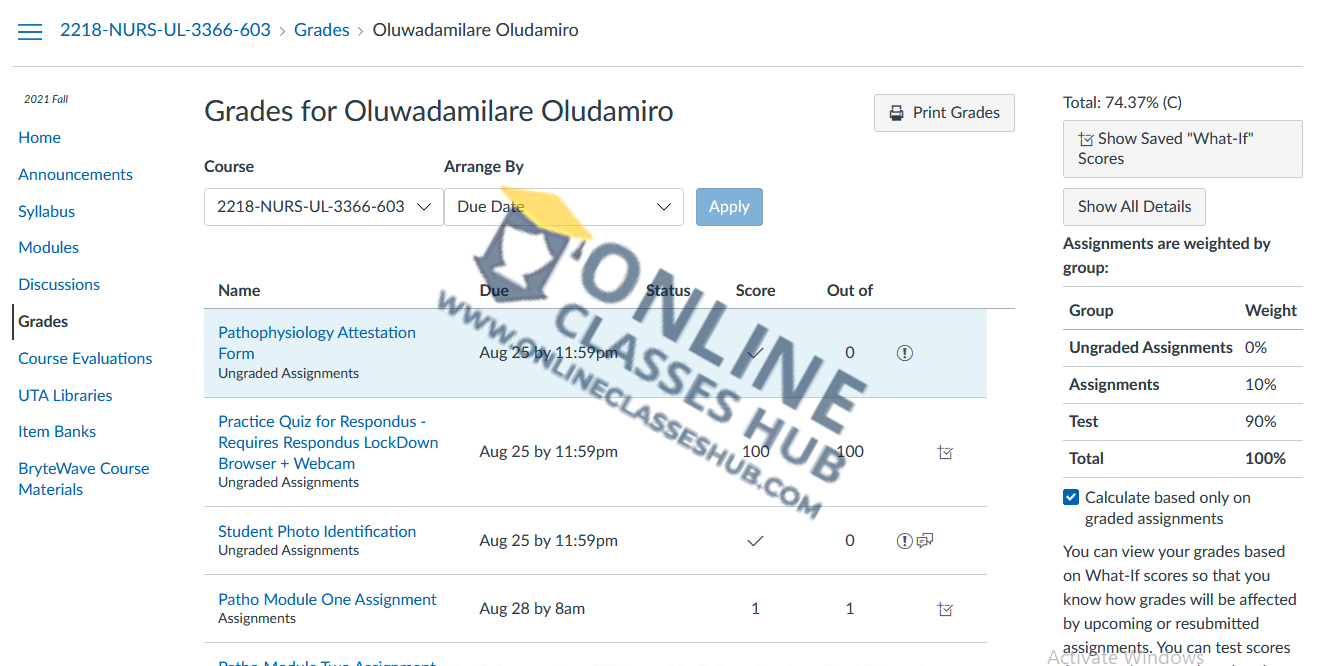Click warning icon in Student Photo Identification row

coord(904,541)
